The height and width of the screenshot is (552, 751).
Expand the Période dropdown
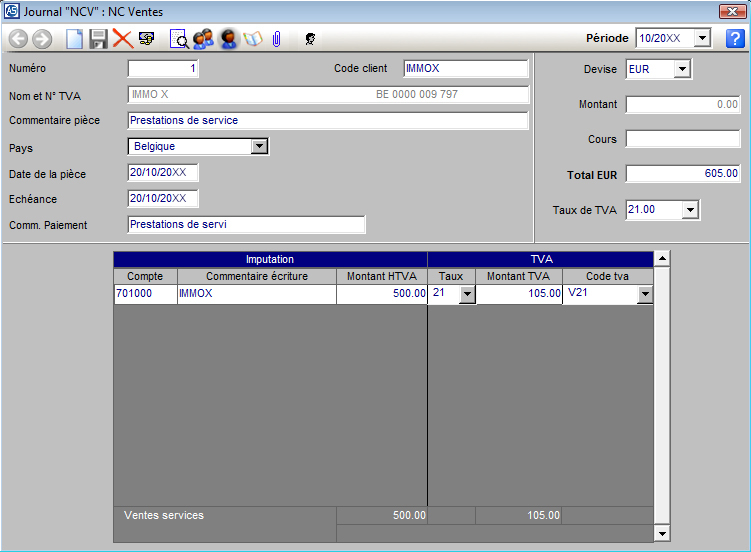(x=702, y=39)
